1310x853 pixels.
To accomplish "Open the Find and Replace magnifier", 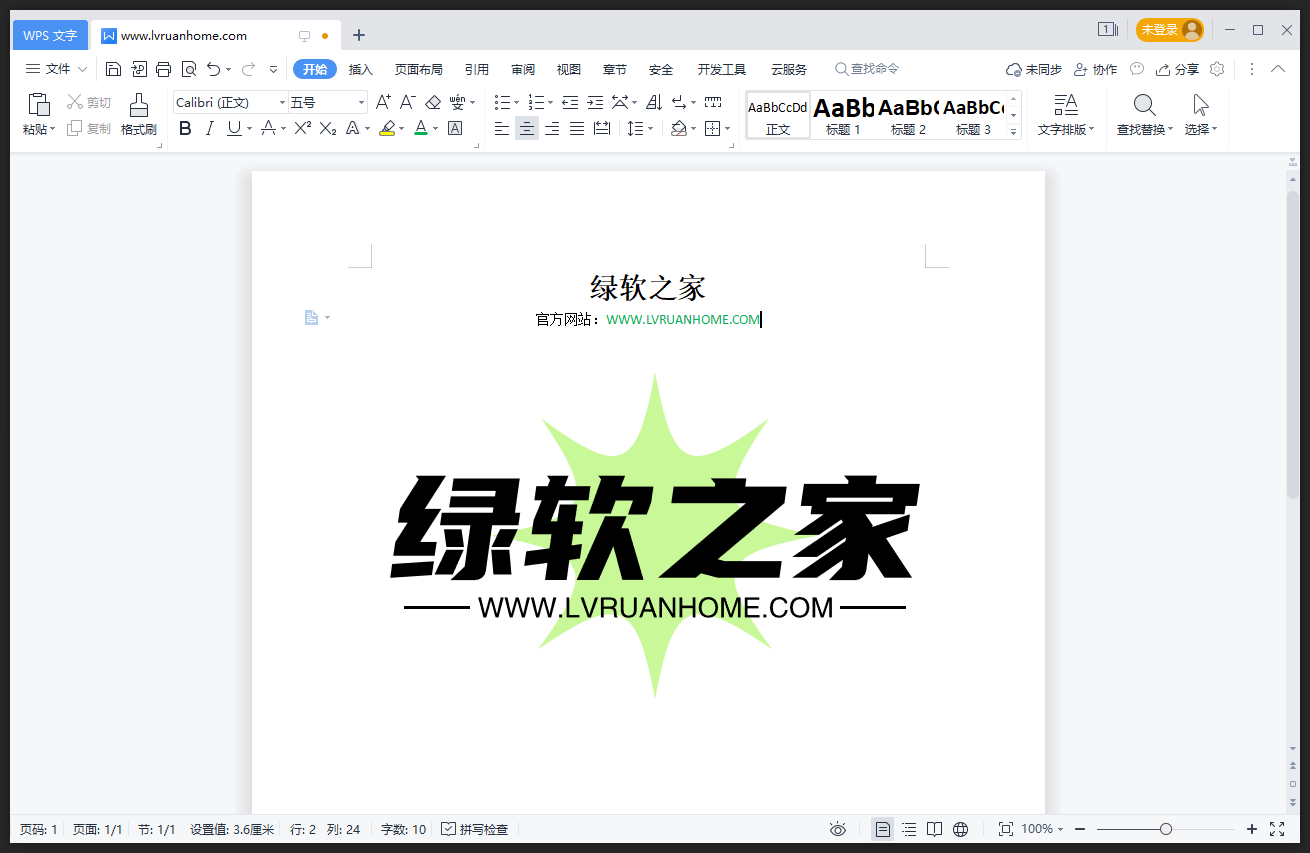I will [1145, 105].
